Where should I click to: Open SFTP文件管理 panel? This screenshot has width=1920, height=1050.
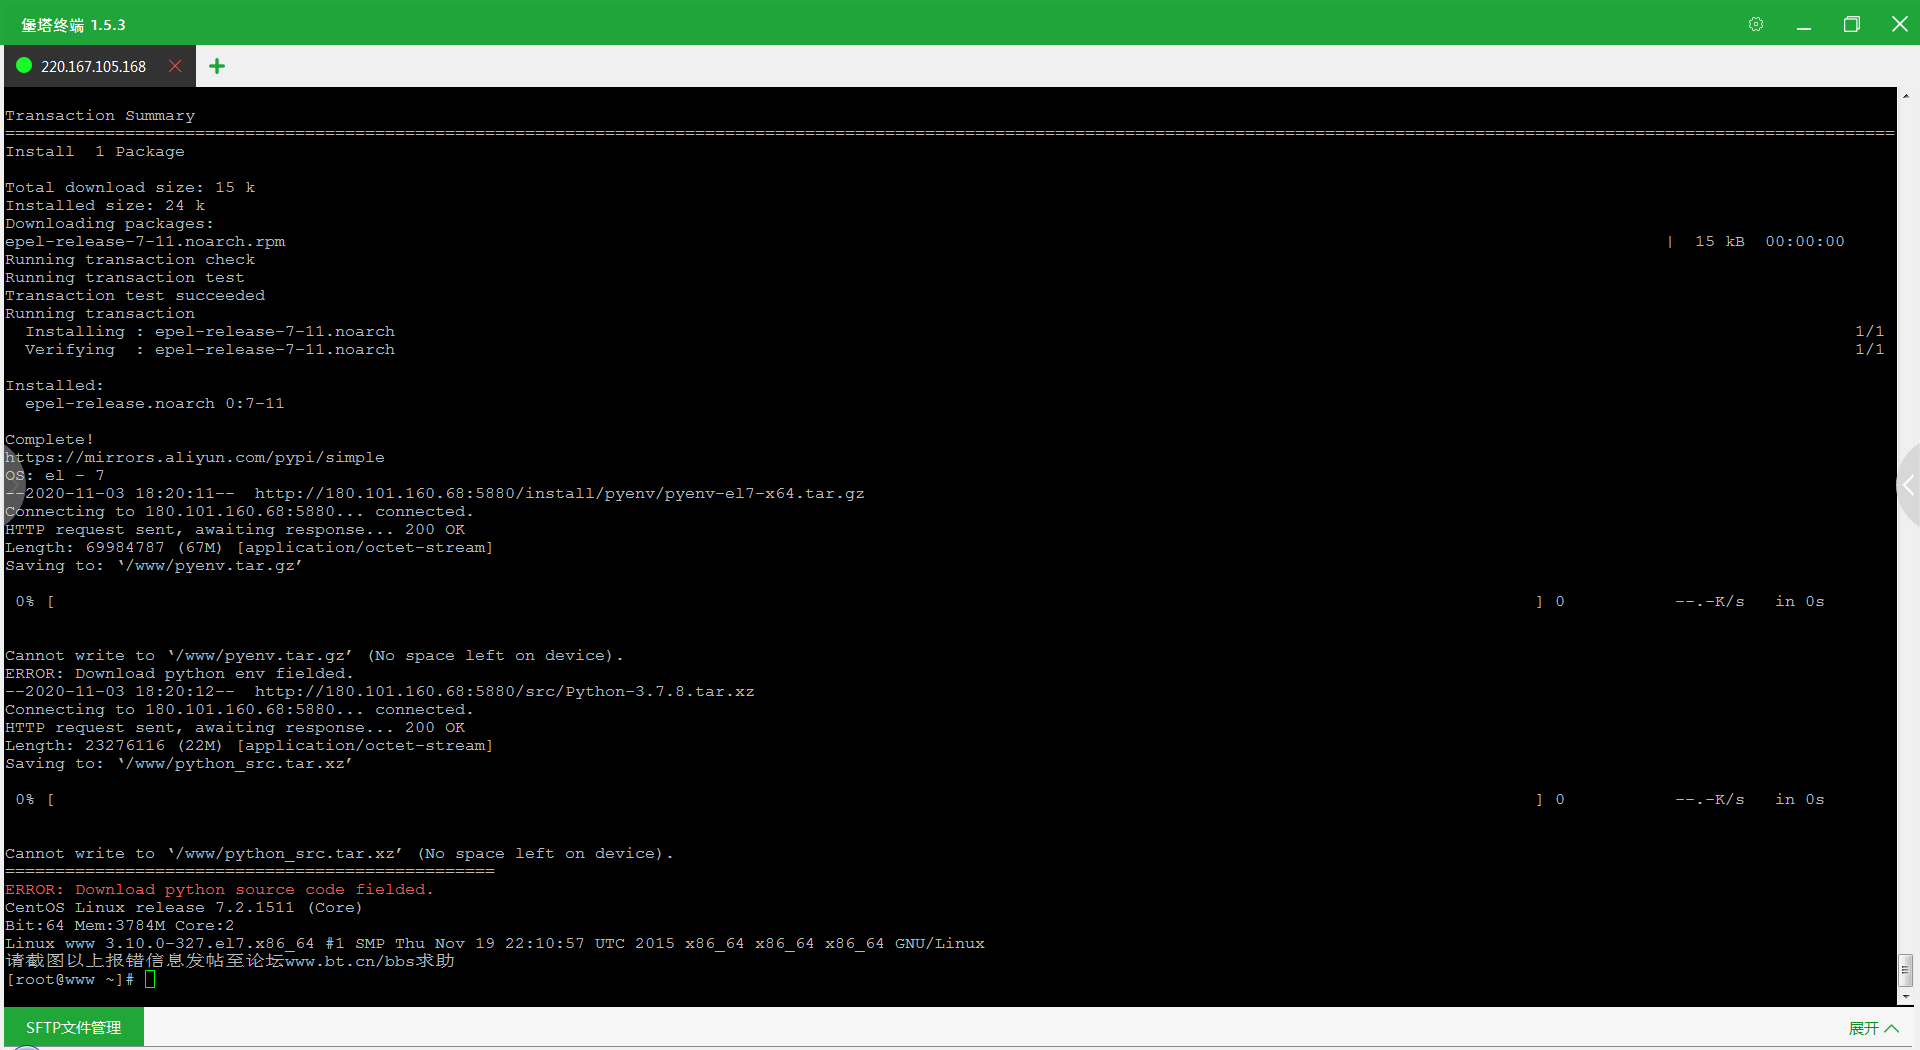[73, 1027]
